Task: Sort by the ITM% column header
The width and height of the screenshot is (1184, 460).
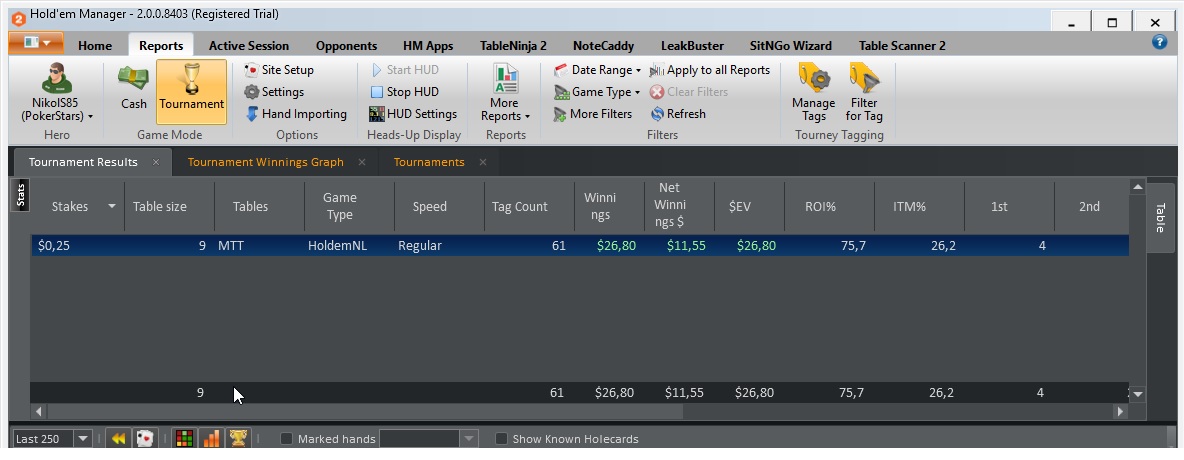Action: (919, 206)
